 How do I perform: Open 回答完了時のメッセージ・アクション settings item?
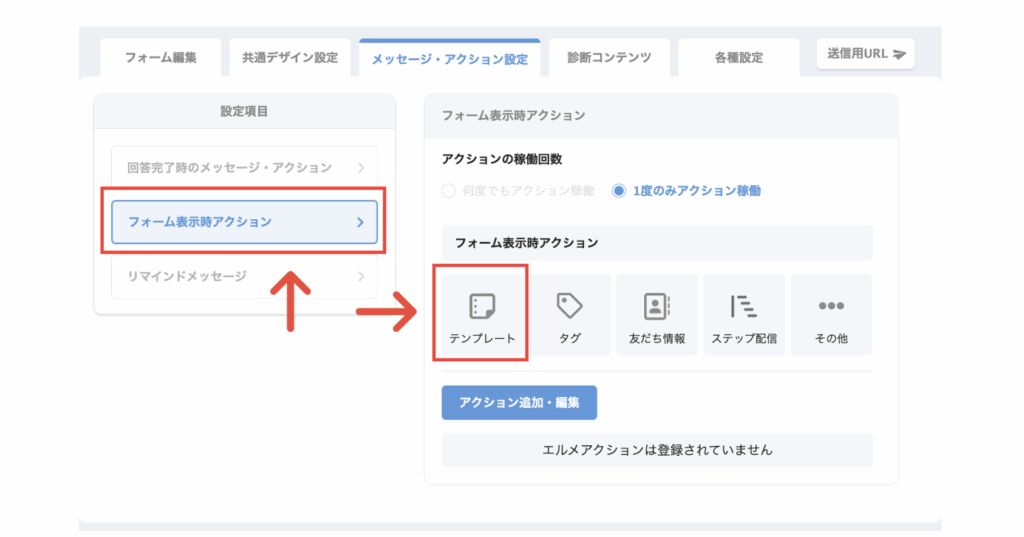click(244, 168)
